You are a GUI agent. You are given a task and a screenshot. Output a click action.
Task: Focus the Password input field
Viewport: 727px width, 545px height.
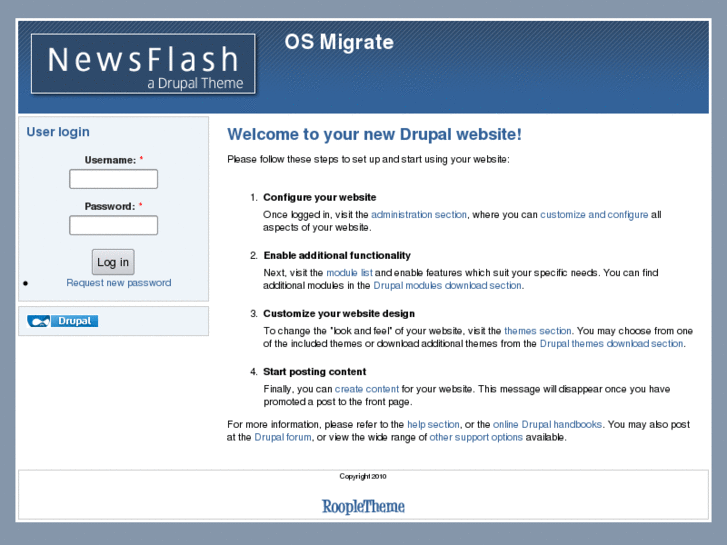coord(114,225)
